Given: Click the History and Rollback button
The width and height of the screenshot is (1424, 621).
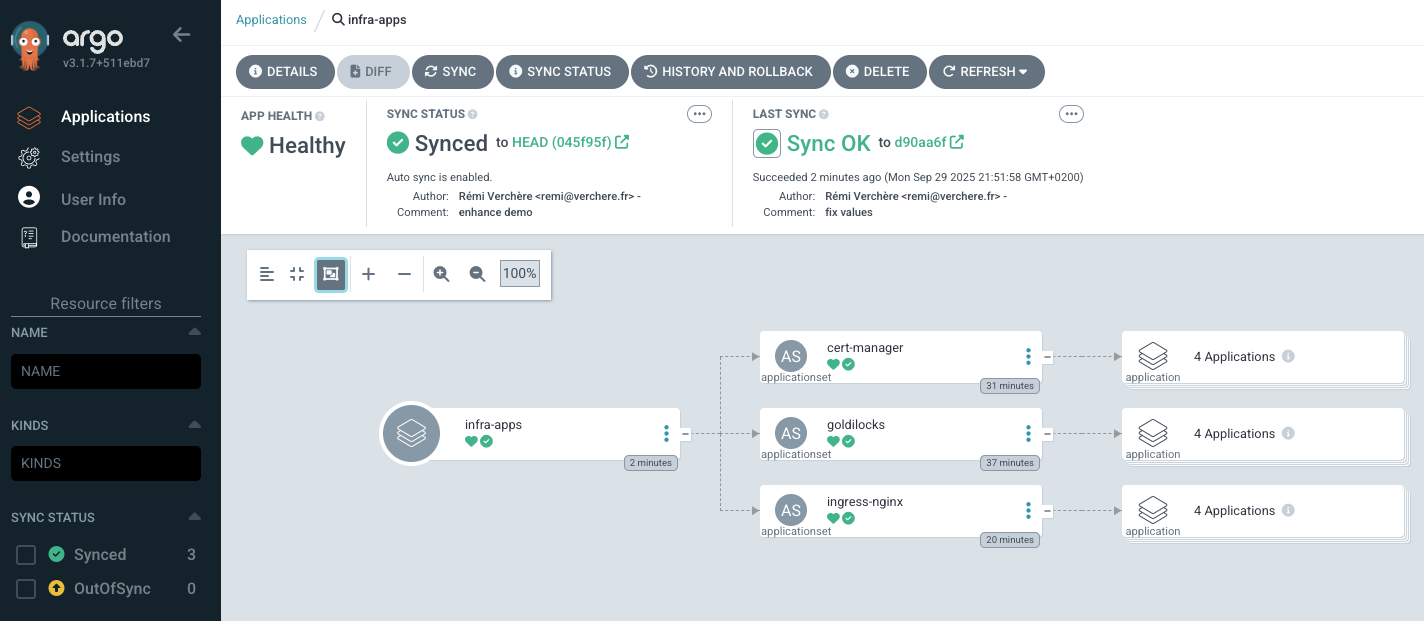Looking at the screenshot, I should [x=730, y=72].
